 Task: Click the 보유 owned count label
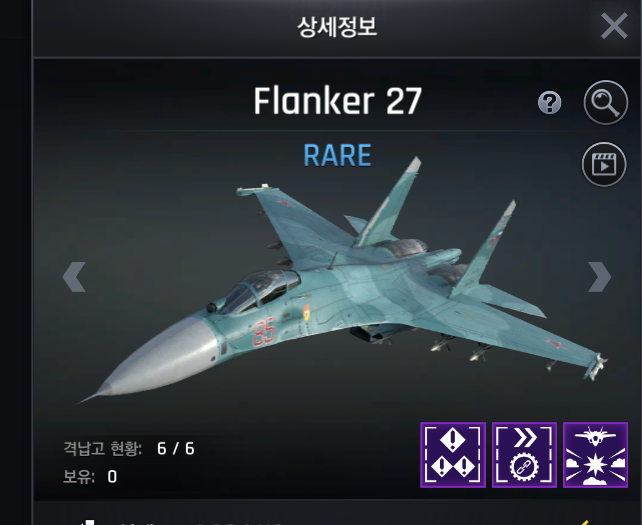(x=79, y=477)
